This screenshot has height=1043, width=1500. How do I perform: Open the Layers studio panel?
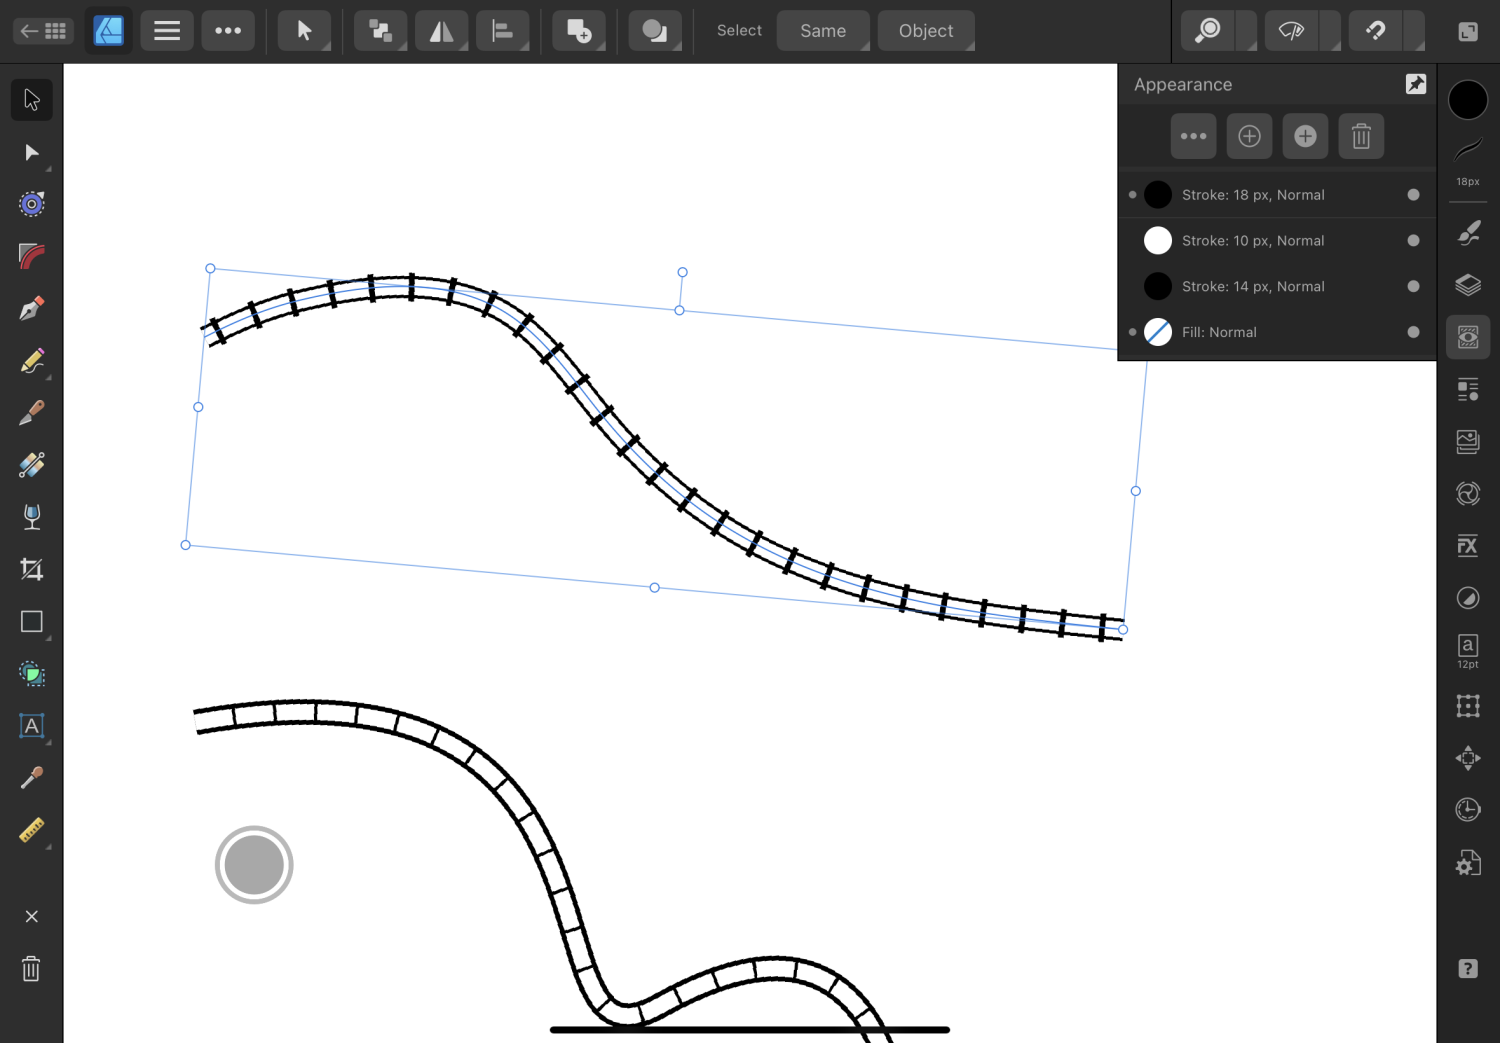[1468, 285]
